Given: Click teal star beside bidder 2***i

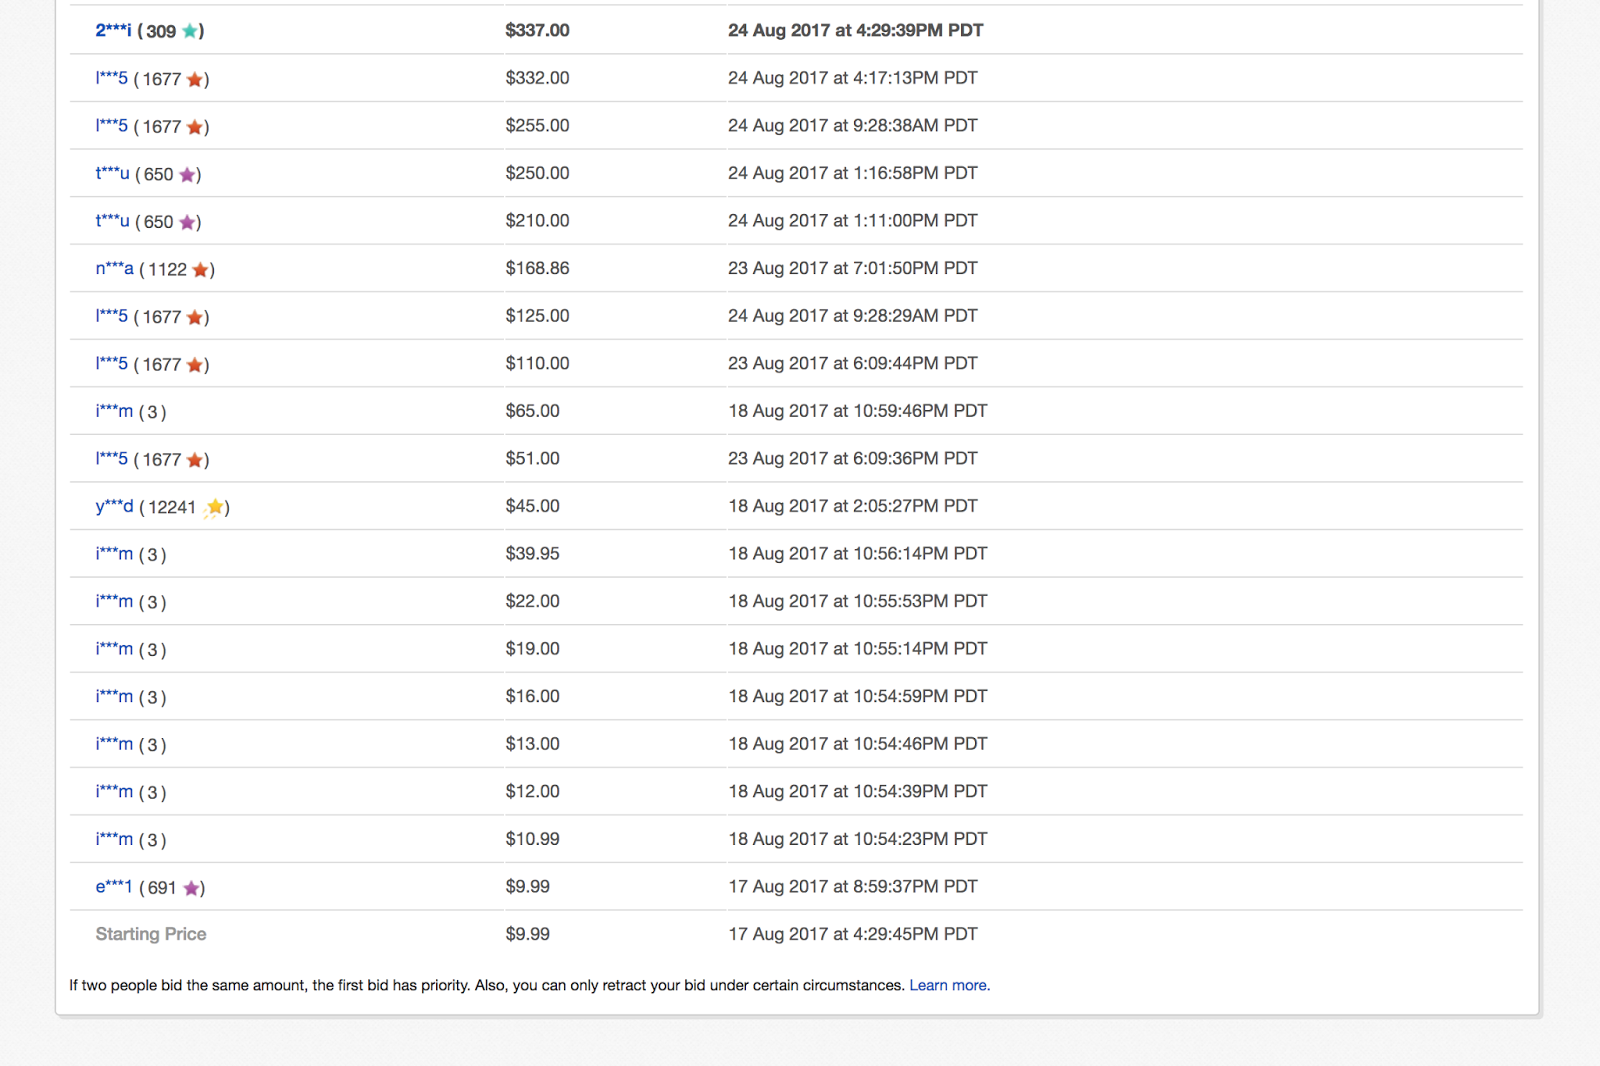Looking at the screenshot, I should pos(189,31).
